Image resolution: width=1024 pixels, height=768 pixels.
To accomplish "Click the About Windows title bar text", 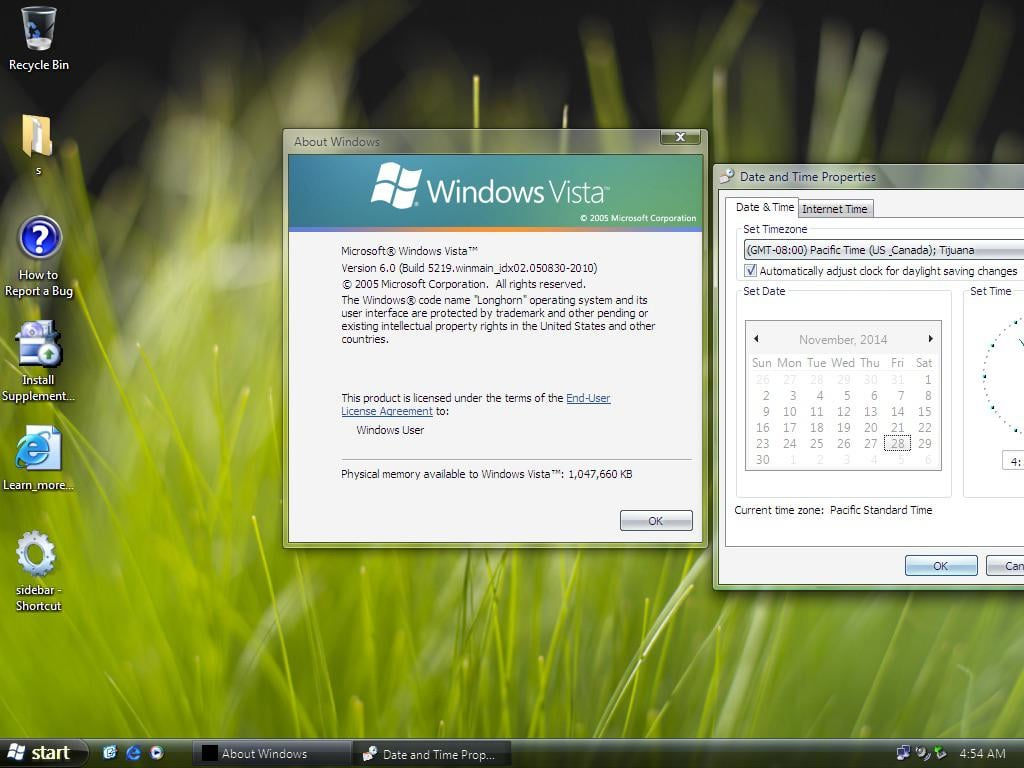I will pyautogui.click(x=336, y=141).
